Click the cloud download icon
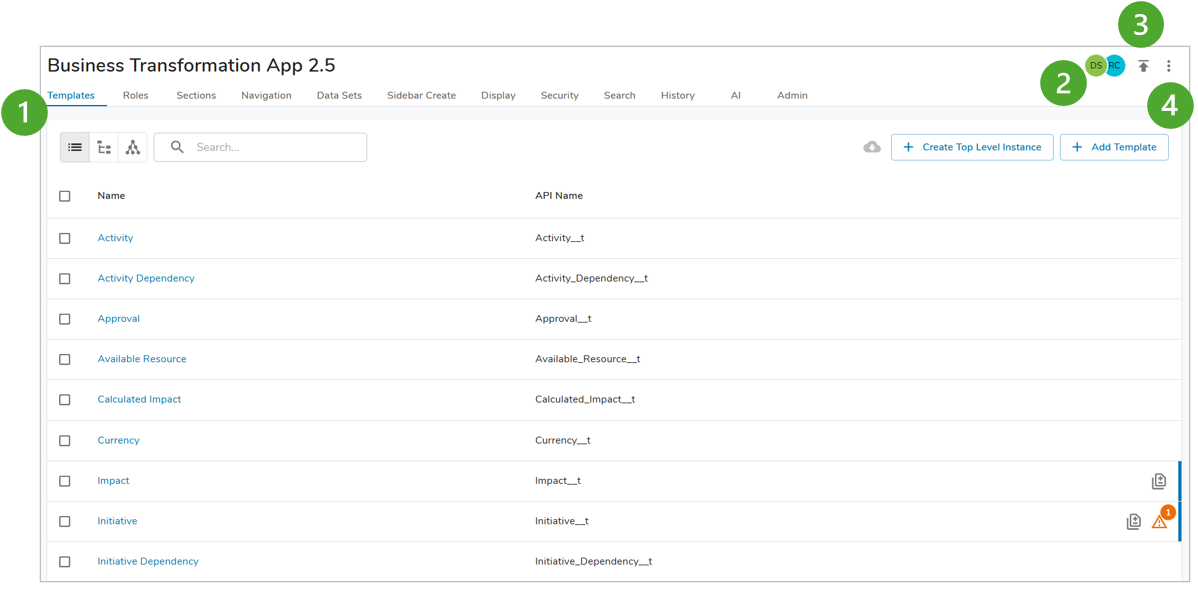Image resolution: width=1198 pixels, height=607 pixels. [x=872, y=148]
